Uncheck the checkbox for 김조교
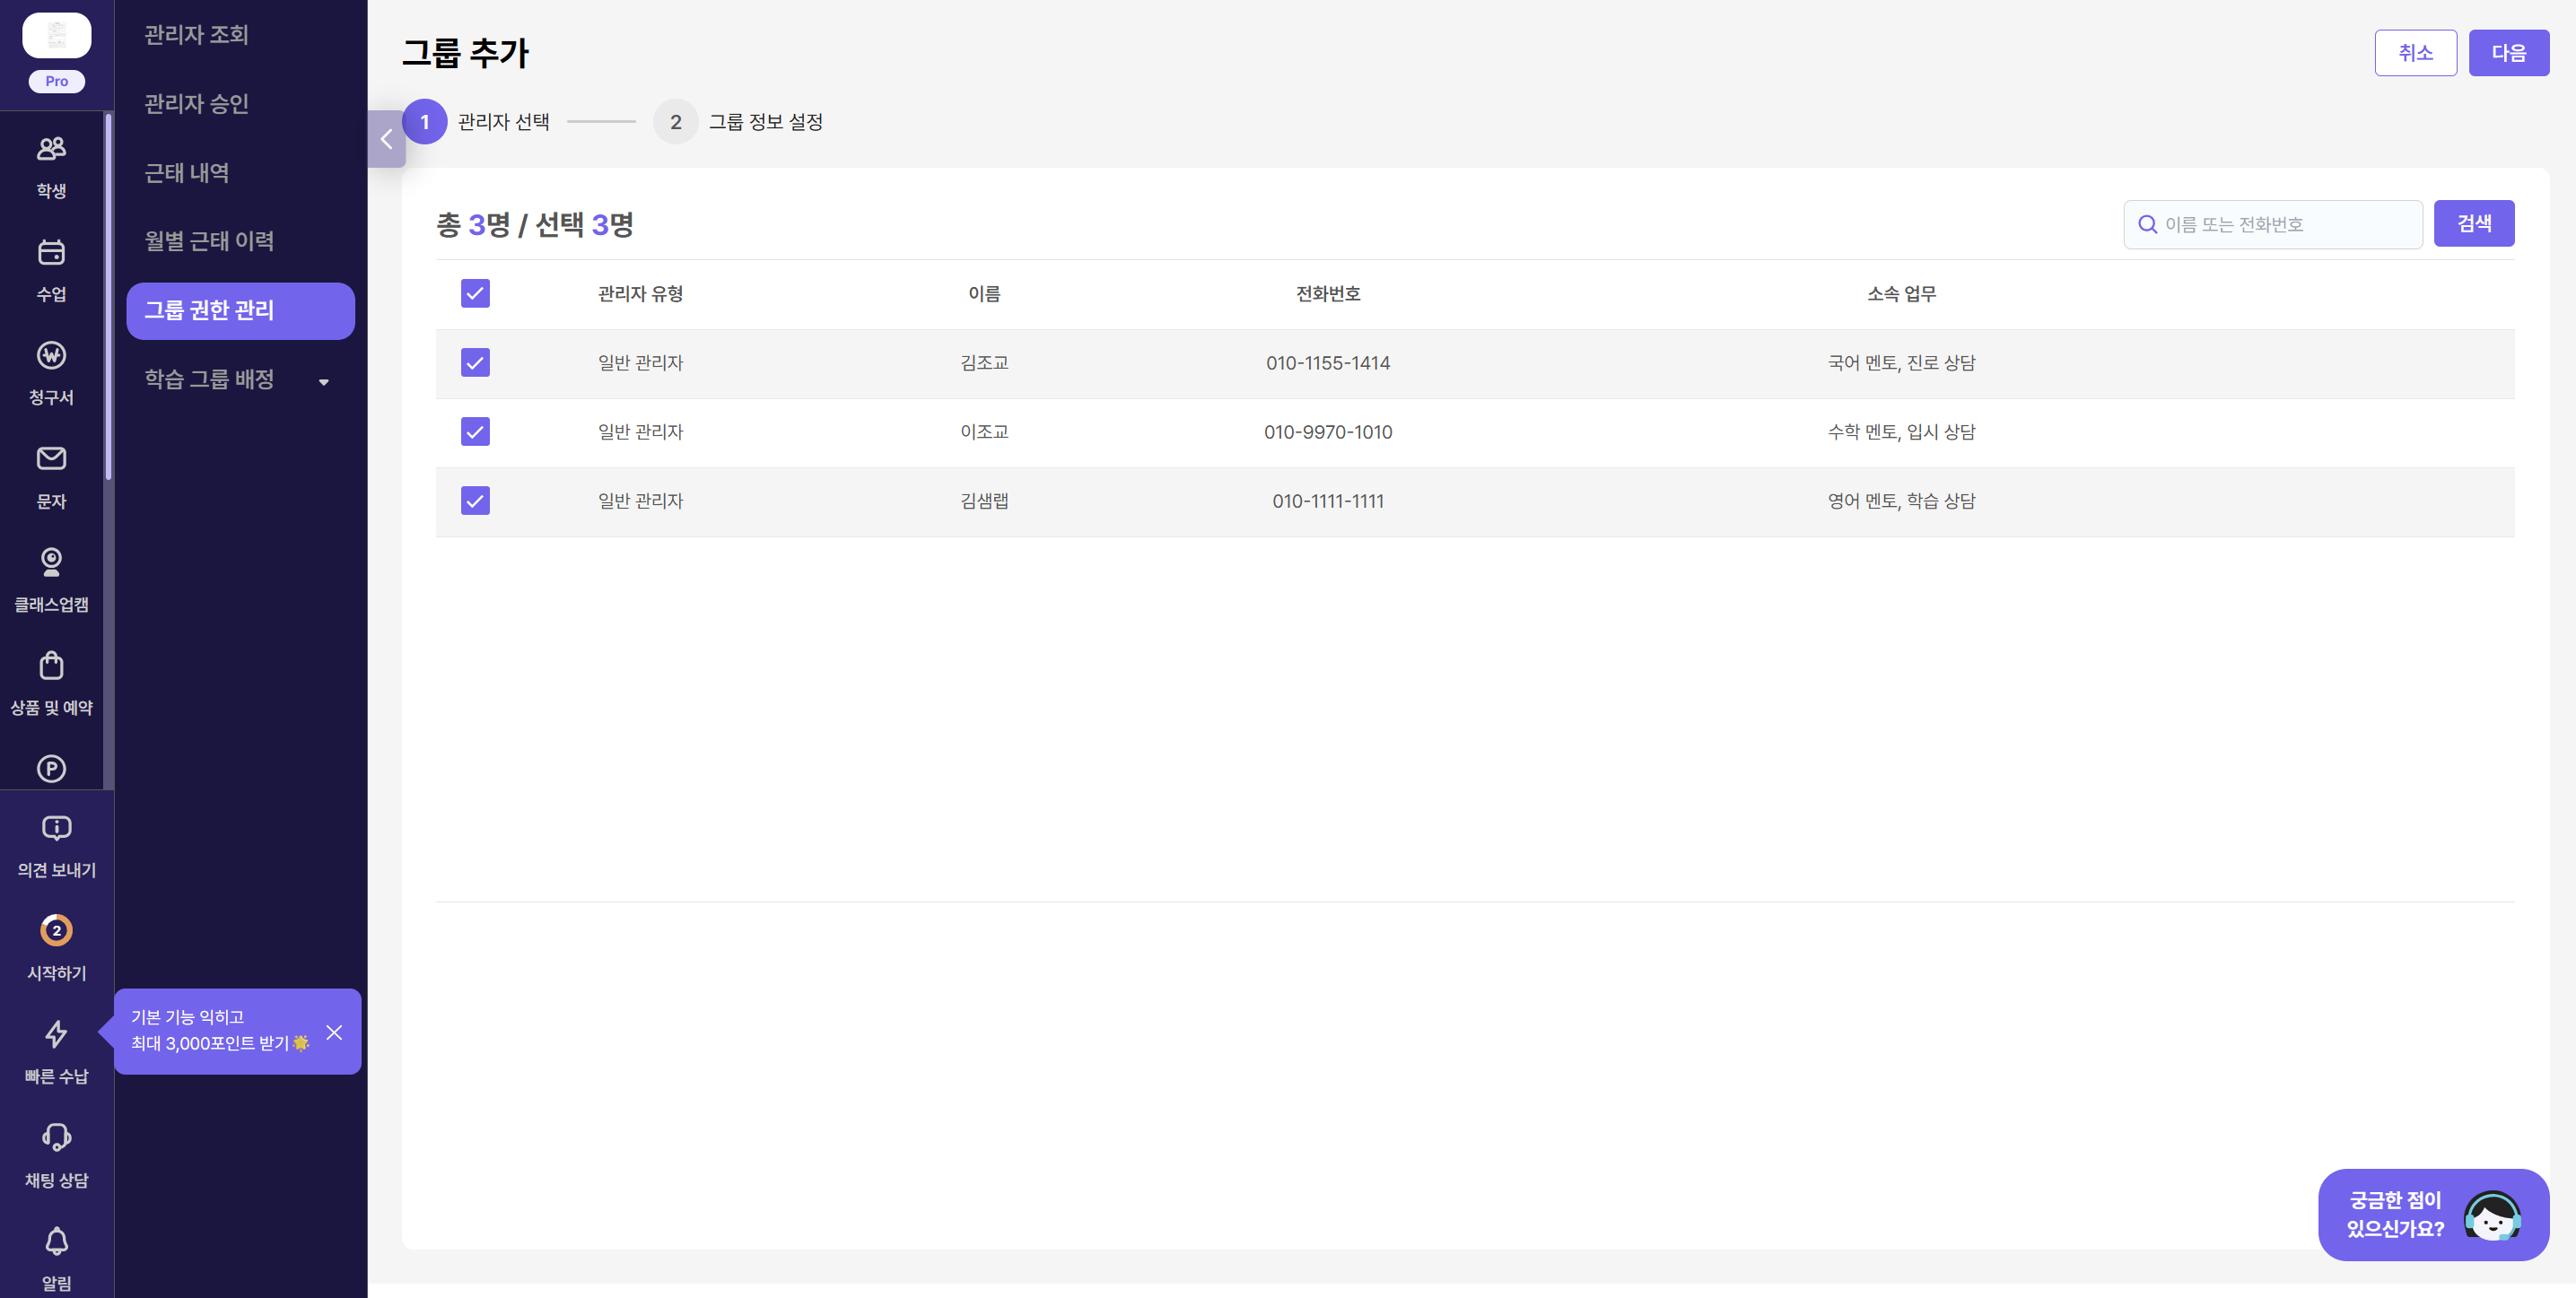Viewport: 2576px width, 1298px height. [x=475, y=362]
